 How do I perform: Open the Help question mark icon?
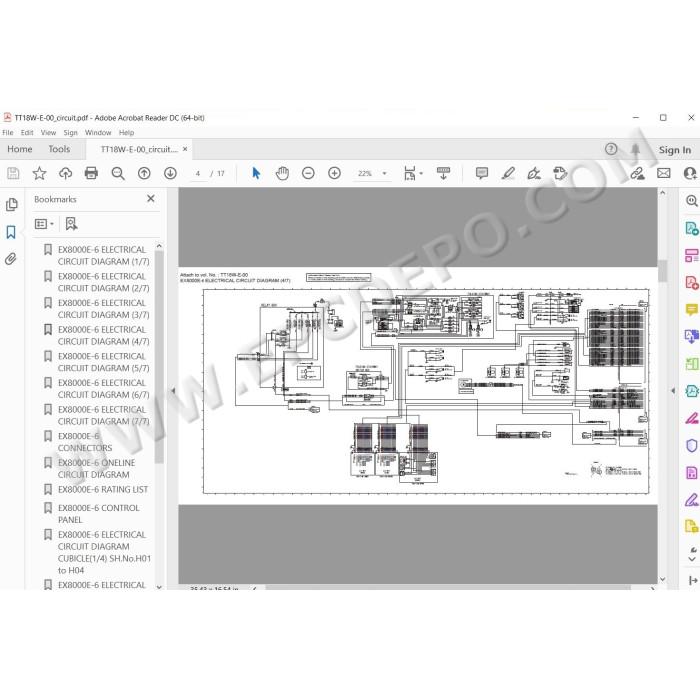tap(611, 149)
